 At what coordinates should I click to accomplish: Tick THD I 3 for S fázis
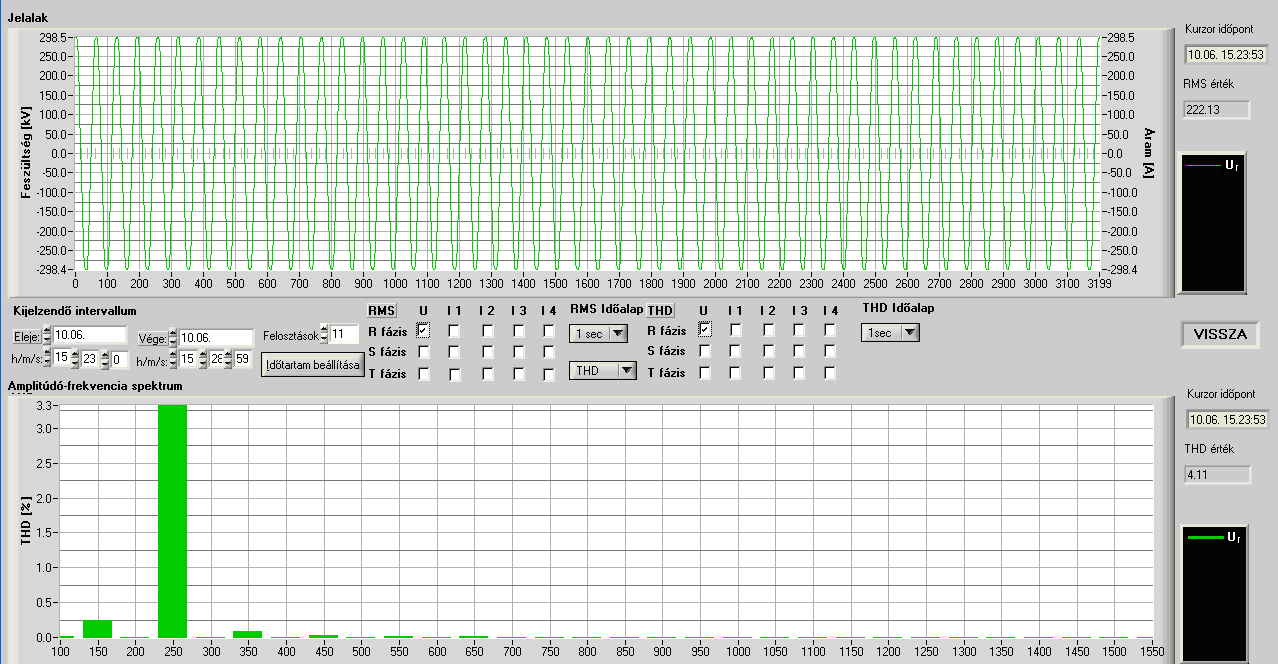click(800, 351)
